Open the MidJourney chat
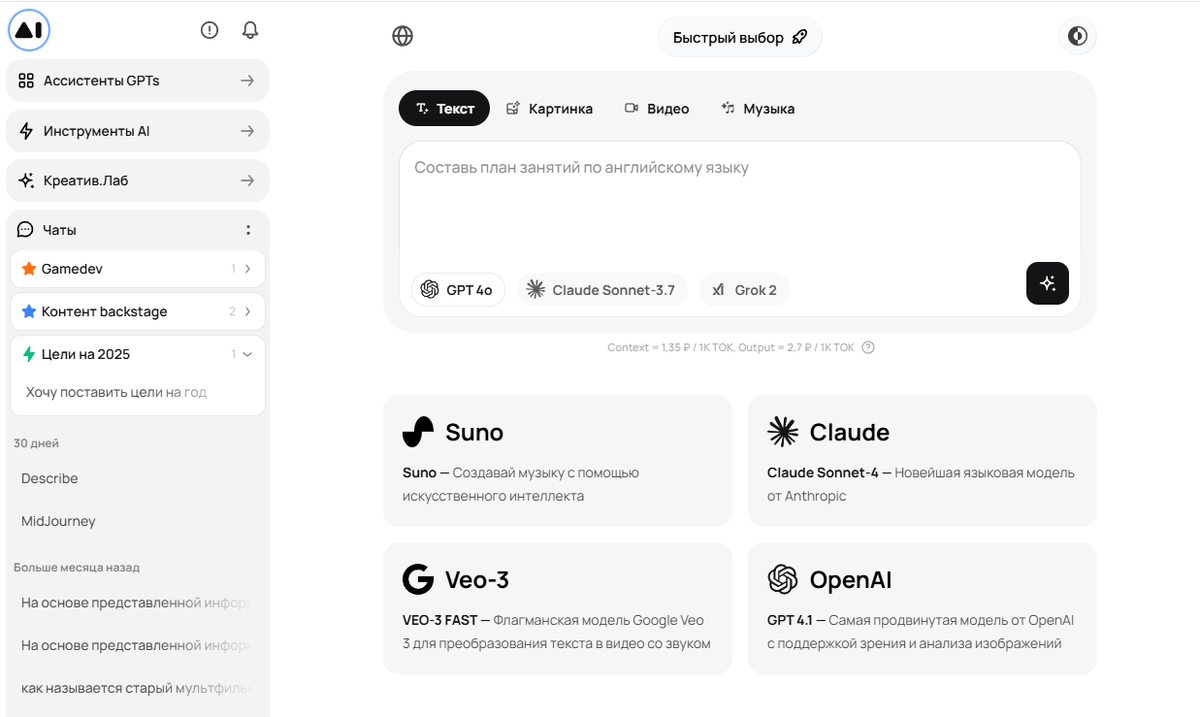 point(59,521)
